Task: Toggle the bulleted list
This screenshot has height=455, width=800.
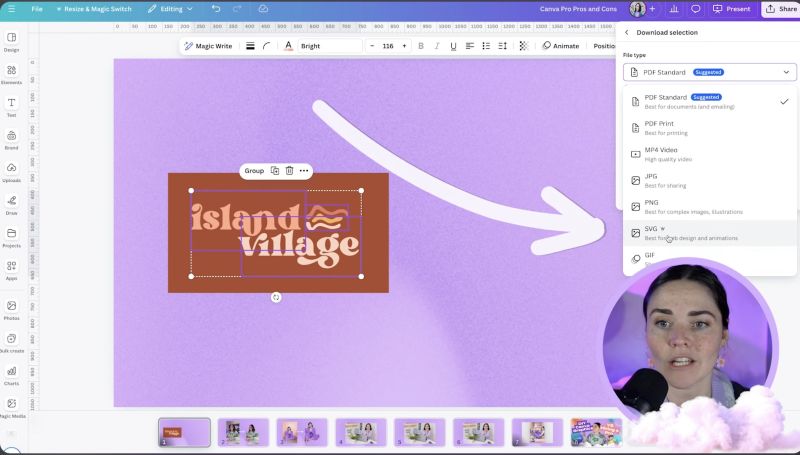Action: (486, 46)
